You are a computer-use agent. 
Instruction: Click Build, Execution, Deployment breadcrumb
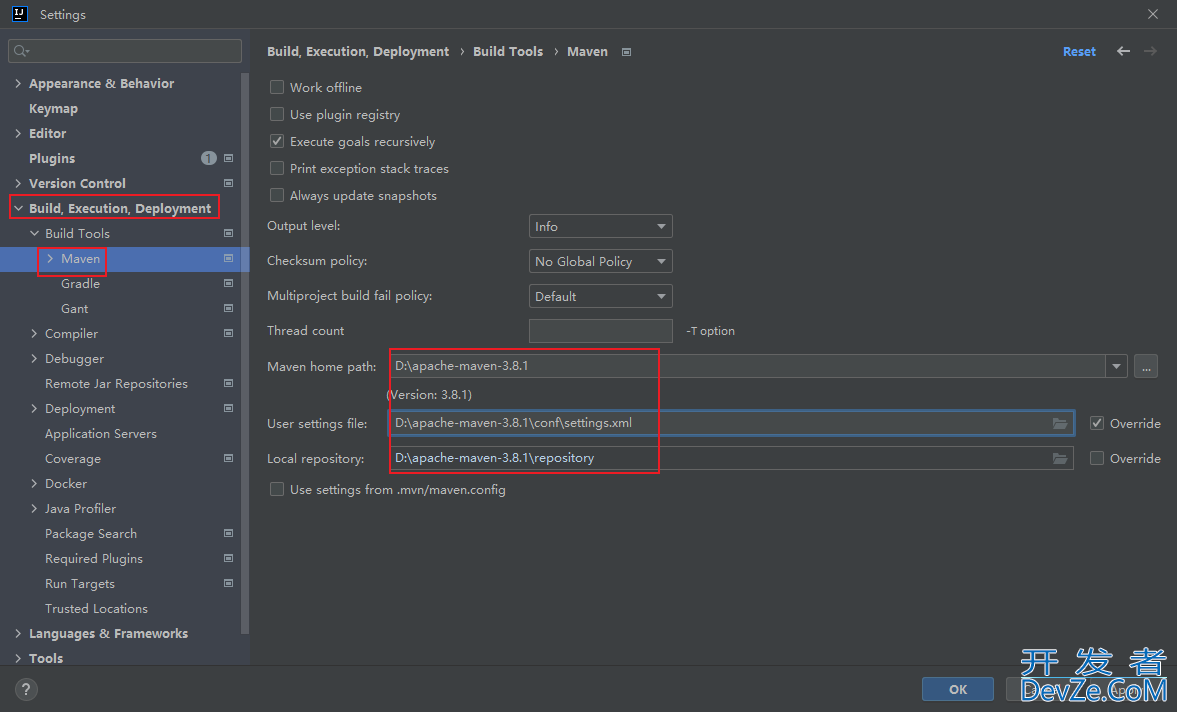click(x=358, y=51)
